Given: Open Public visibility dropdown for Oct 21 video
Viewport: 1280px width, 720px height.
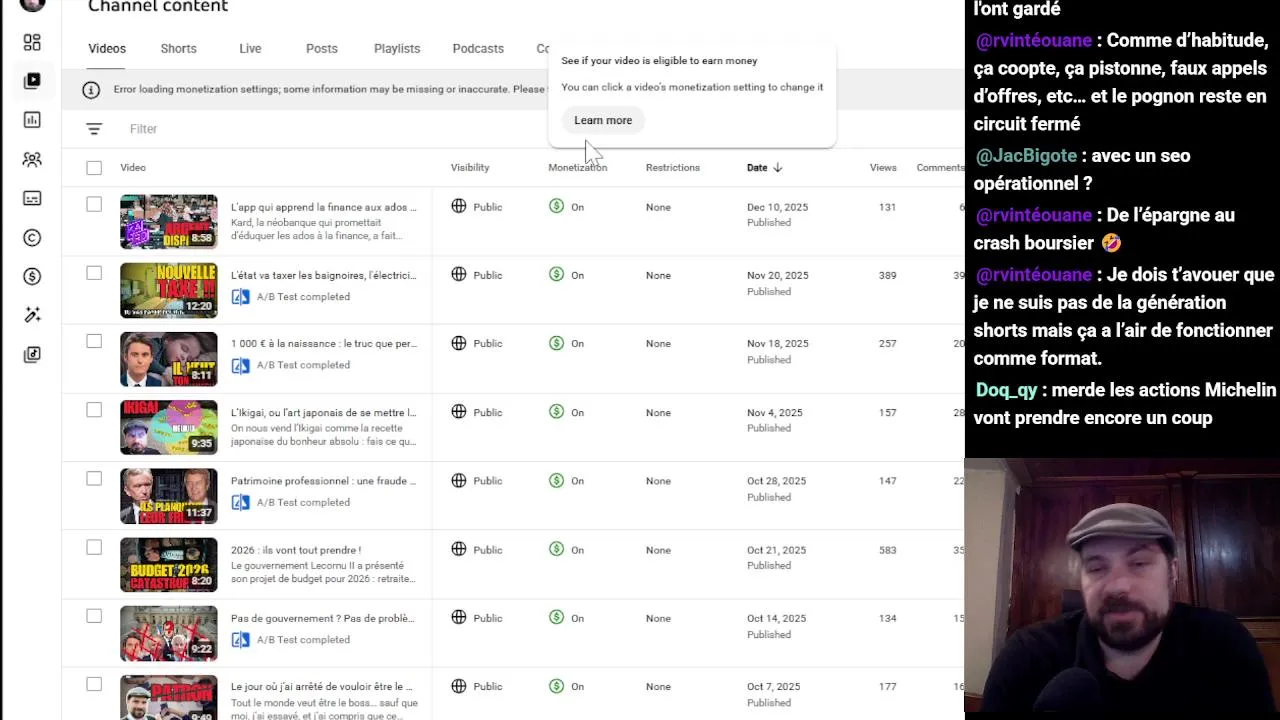Looking at the screenshot, I should [x=477, y=549].
